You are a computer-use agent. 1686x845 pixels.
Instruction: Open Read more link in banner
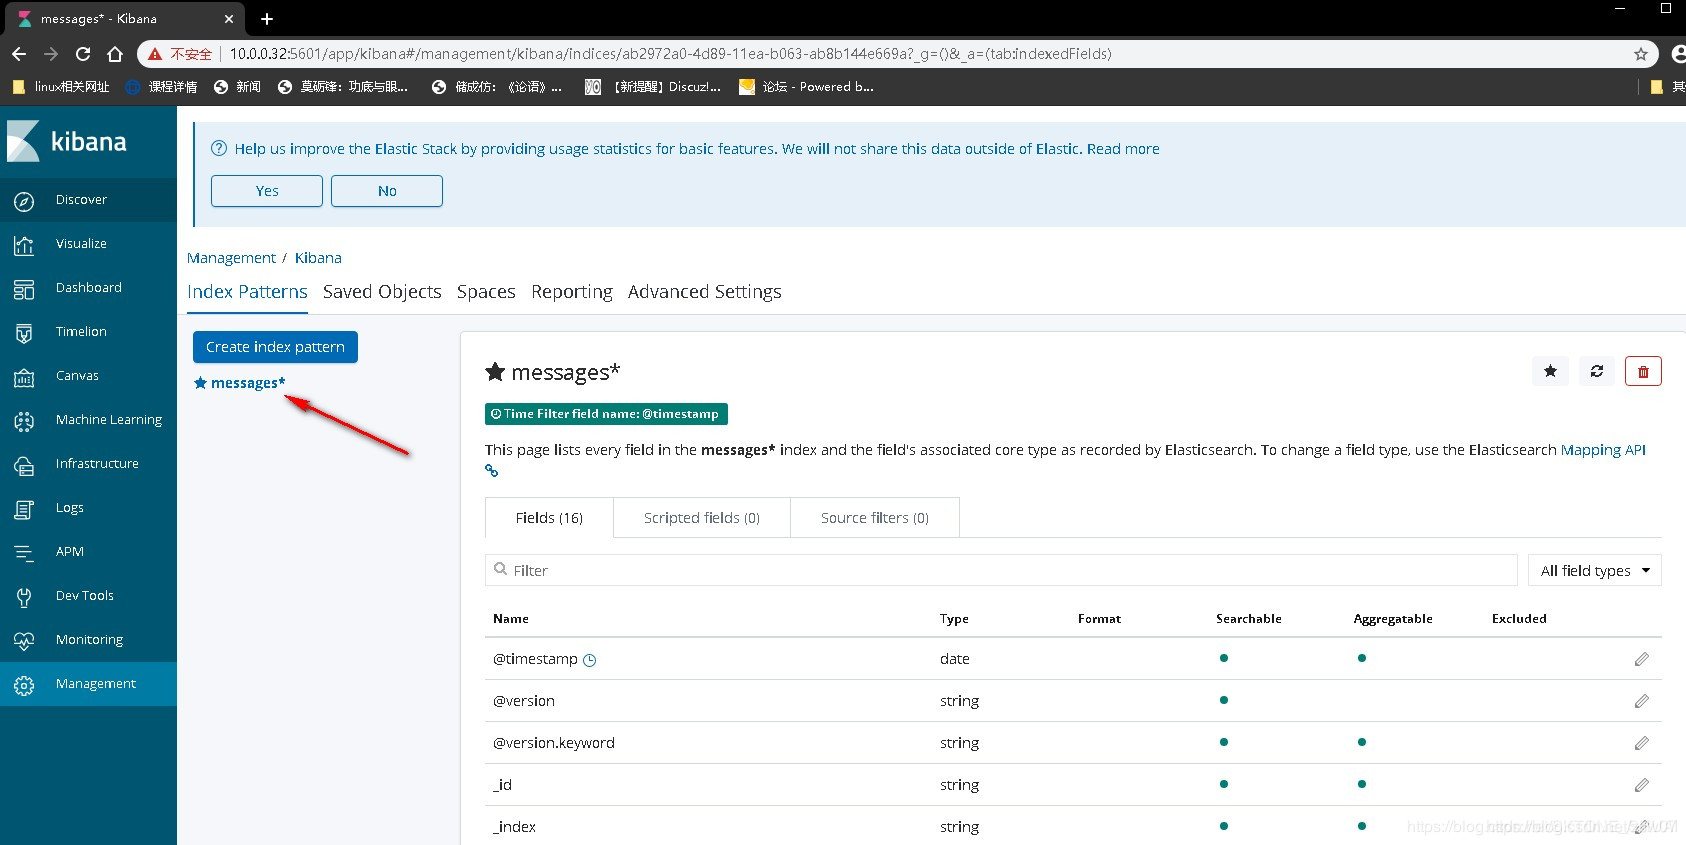coord(1123,149)
